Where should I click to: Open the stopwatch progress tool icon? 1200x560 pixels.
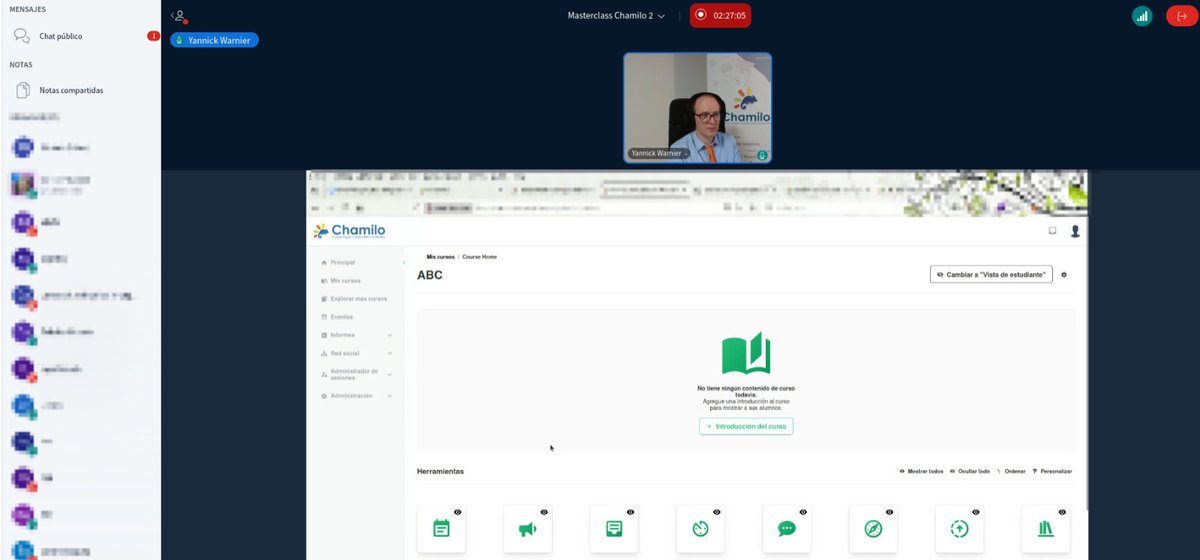[700, 528]
